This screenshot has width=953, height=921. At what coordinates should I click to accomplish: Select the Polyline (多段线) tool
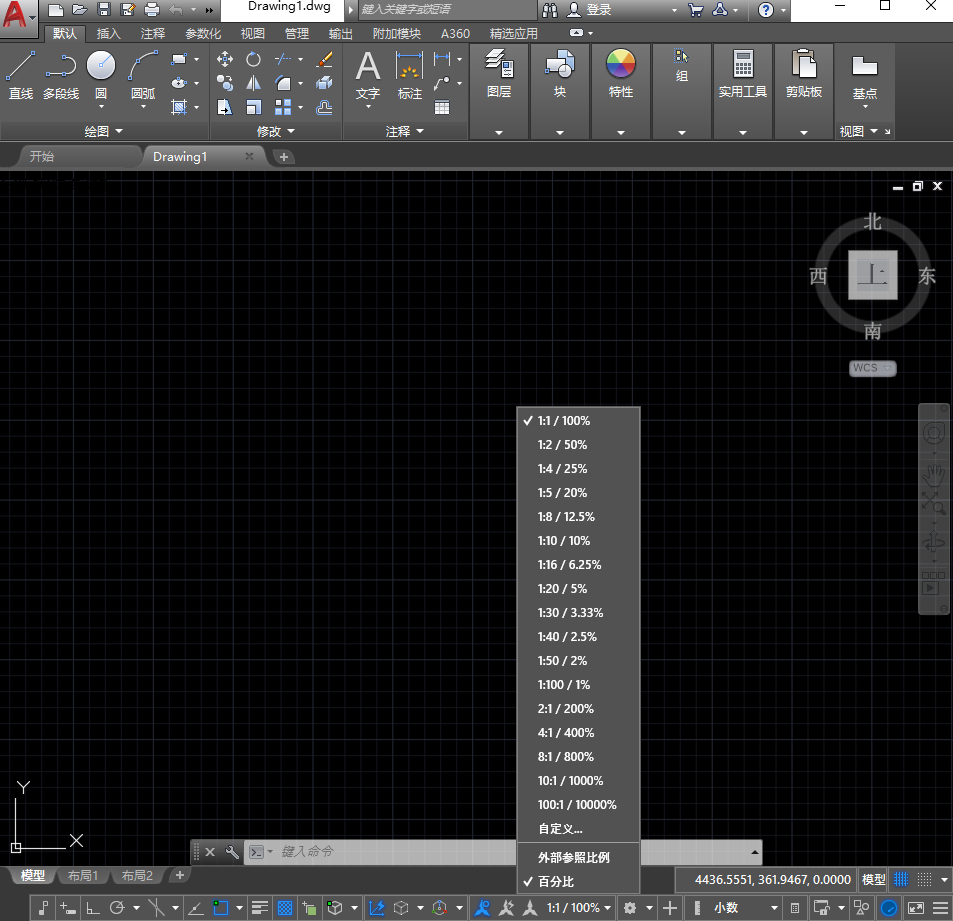61,75
